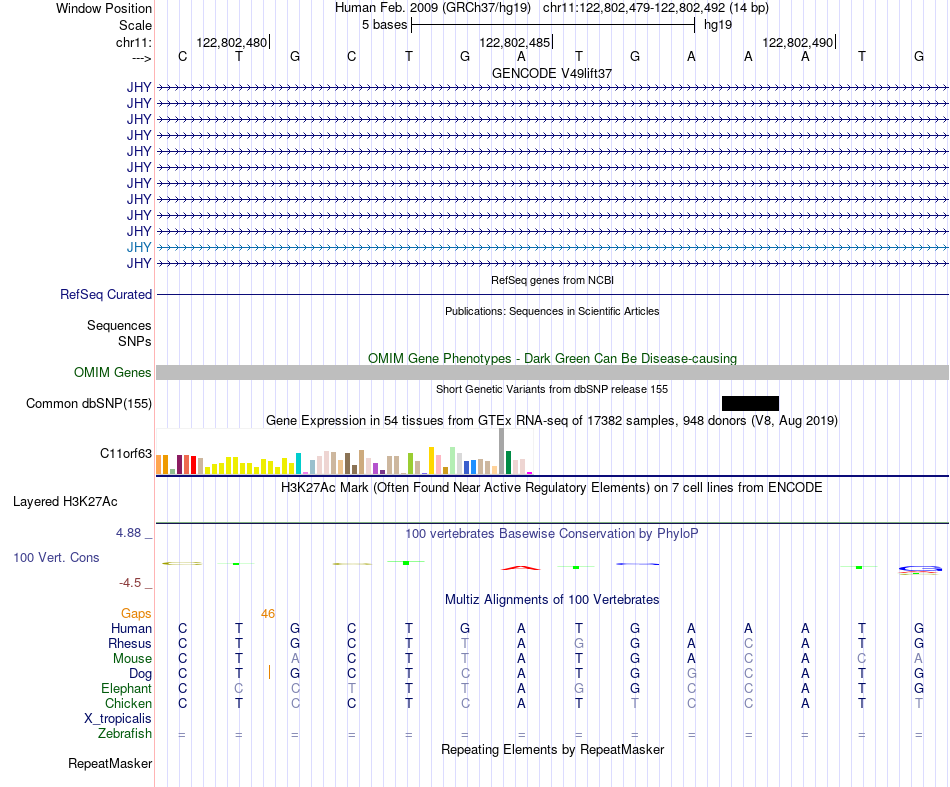This screenshot has height=787, width=950.
Task: Click OMIM Gene Phenotypes track title
Action: coord(552,359)
